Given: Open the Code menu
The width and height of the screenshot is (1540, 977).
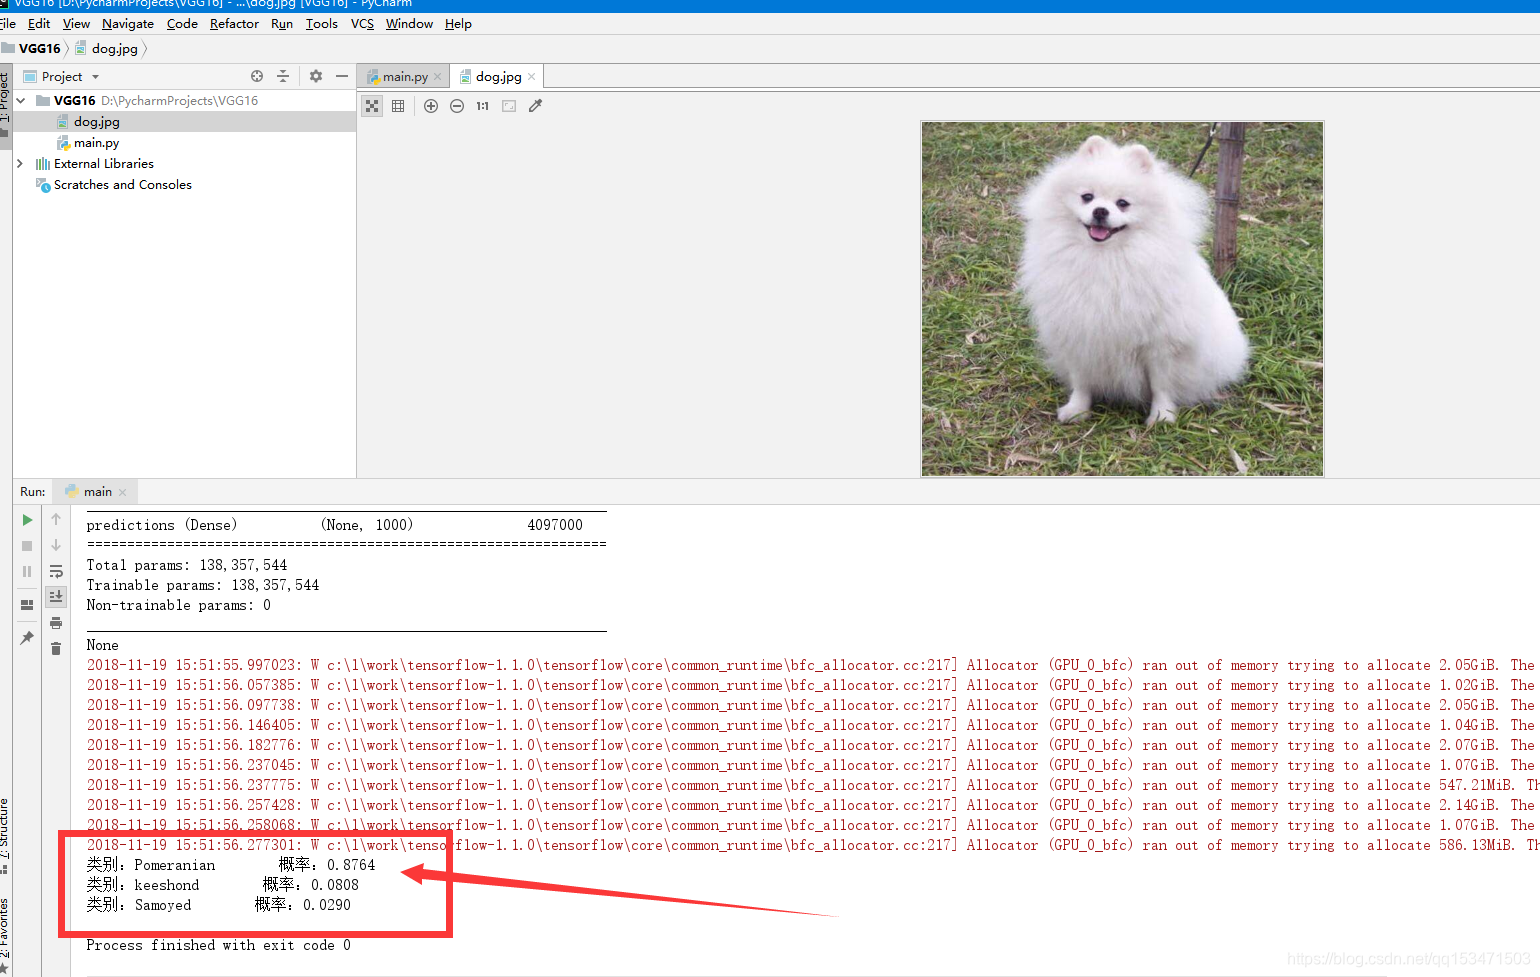Looking at the screenshot, I should coord(182,24).
